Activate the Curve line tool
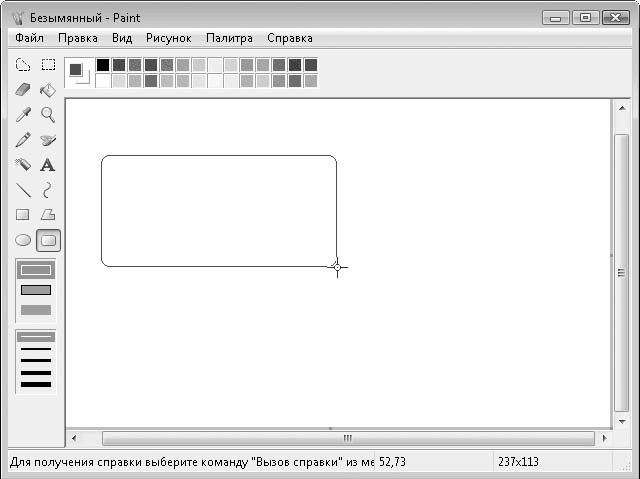 (48, 190)
